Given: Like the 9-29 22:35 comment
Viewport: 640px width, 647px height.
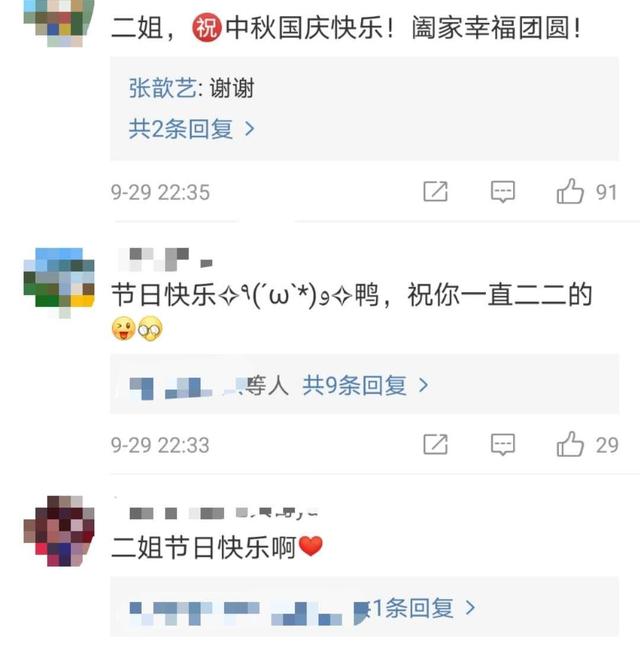Looking at the screenshot, I should coord(570,191).
